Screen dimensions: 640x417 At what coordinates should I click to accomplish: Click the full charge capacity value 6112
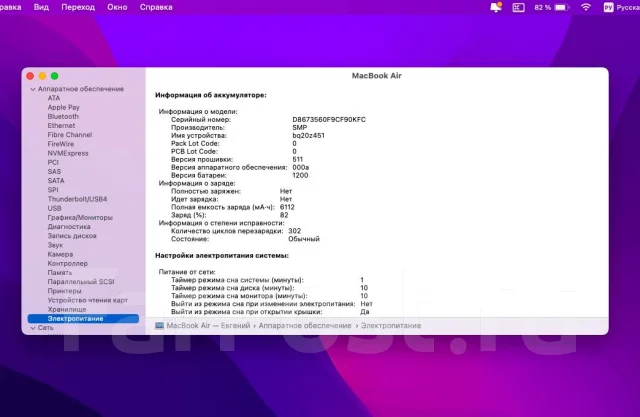[x=287, y=207]
